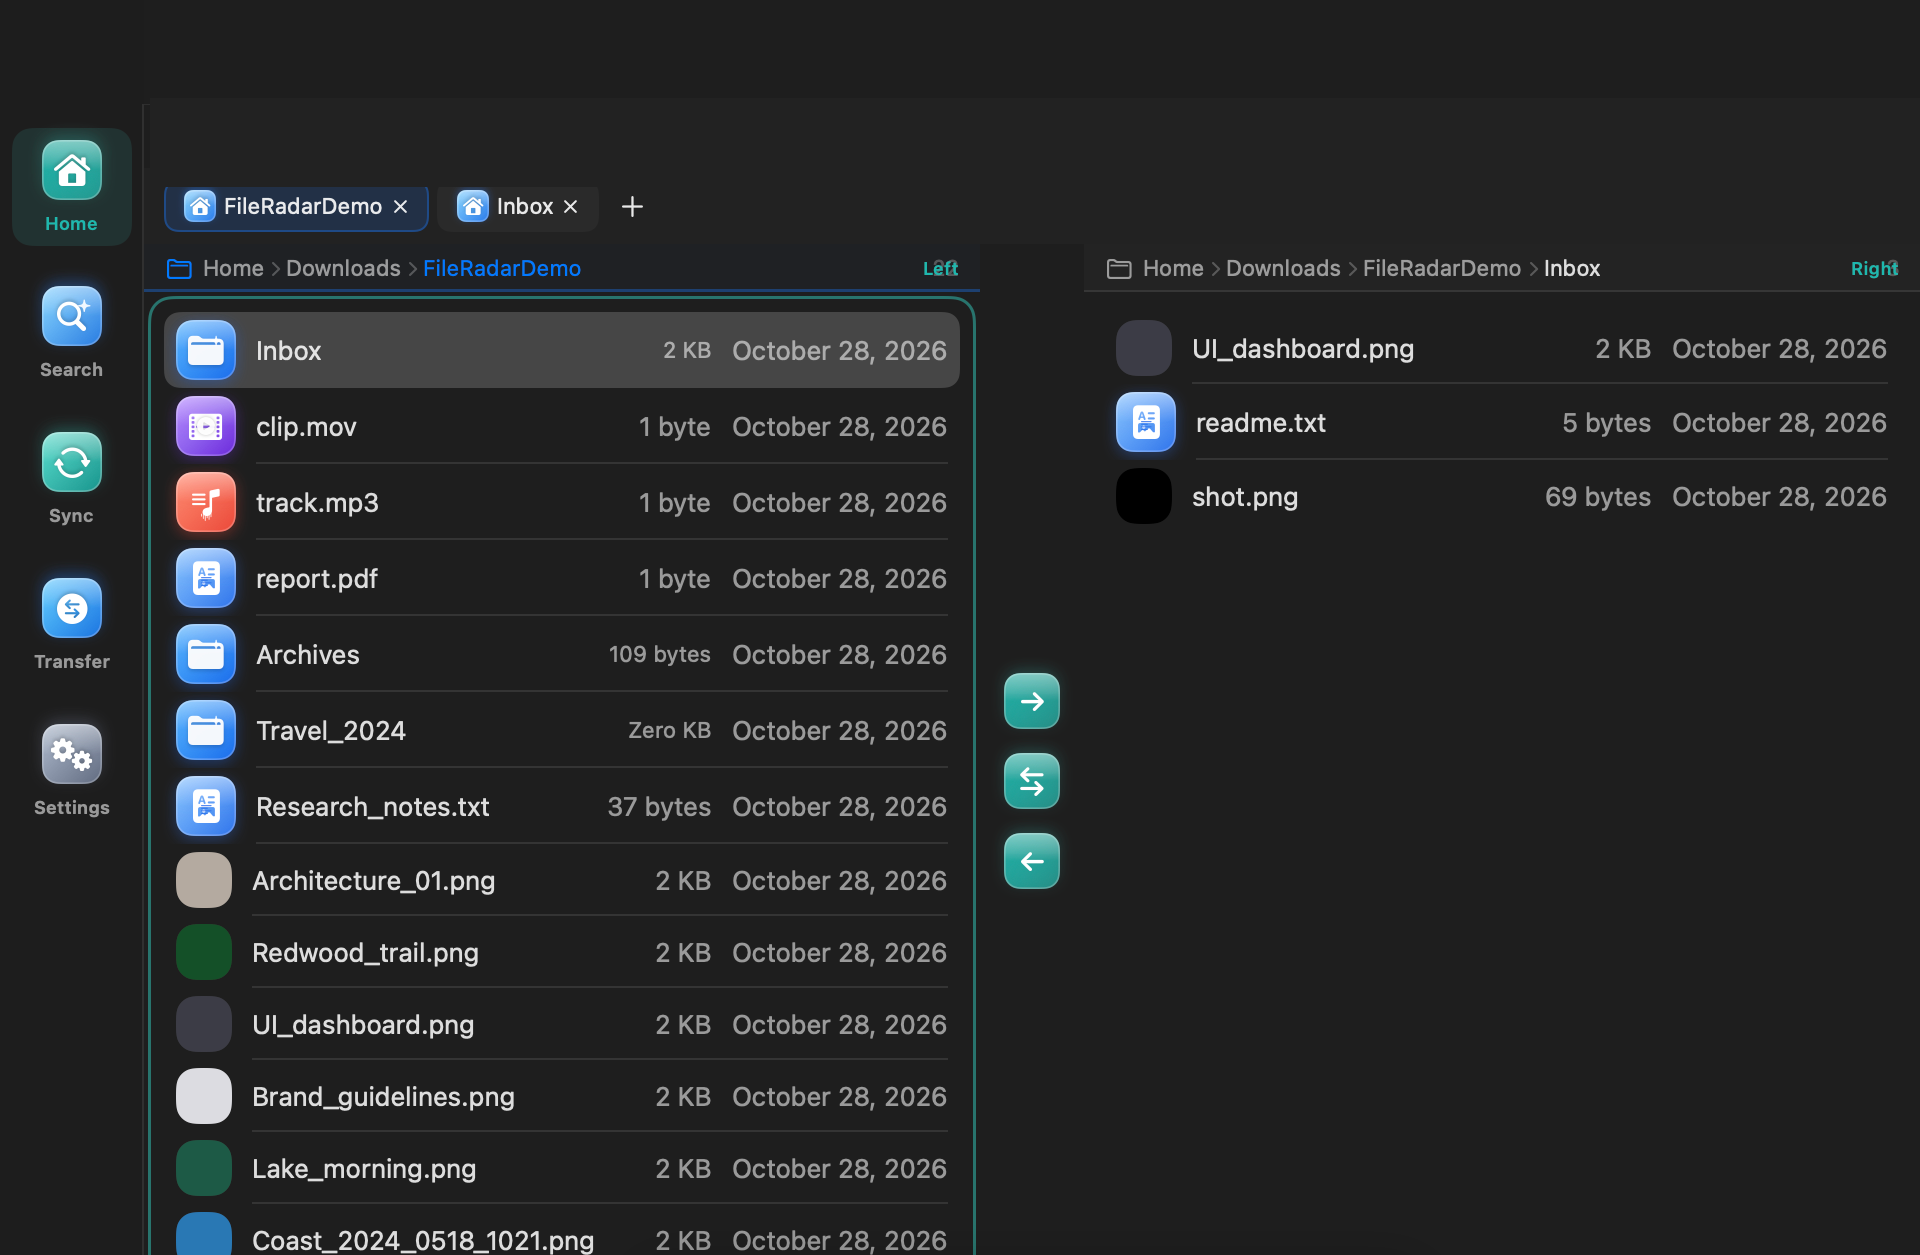Open the Search section in sidebar
The height and width of the screenshot is (1255, 1920).
pos(71,333)
